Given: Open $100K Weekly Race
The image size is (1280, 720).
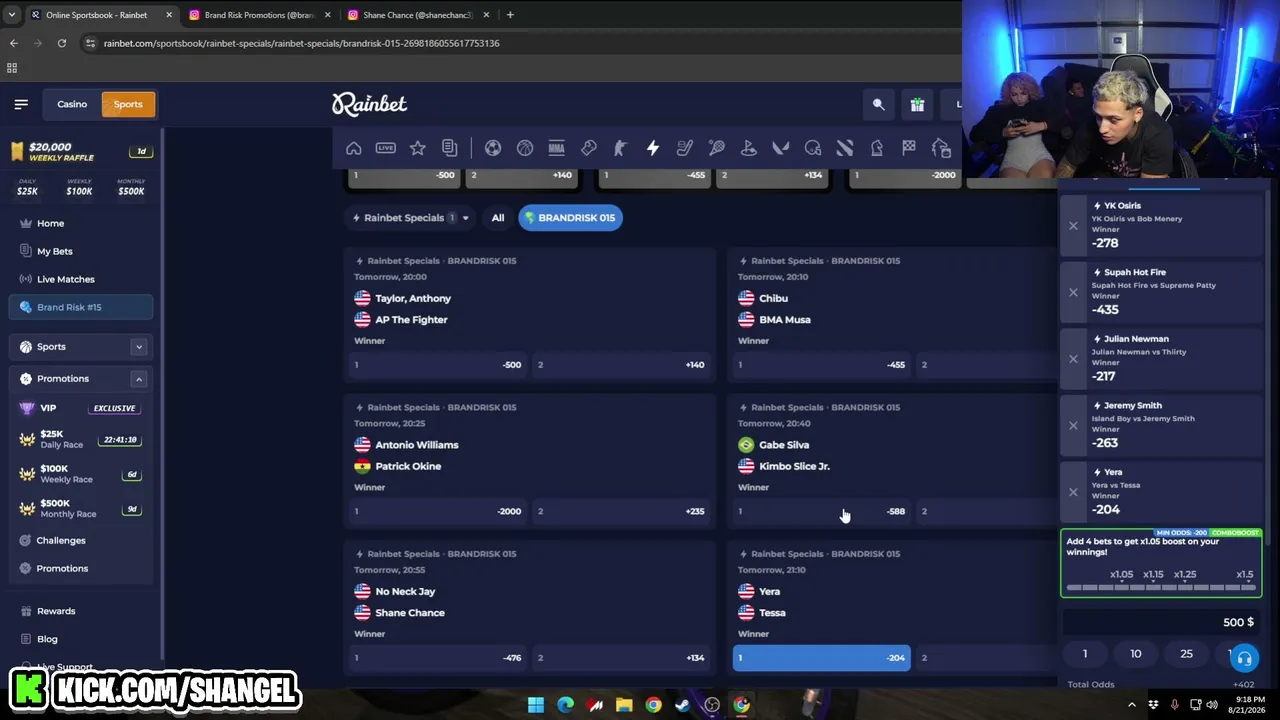Looking at the screenshot, I should coord(80,474).
